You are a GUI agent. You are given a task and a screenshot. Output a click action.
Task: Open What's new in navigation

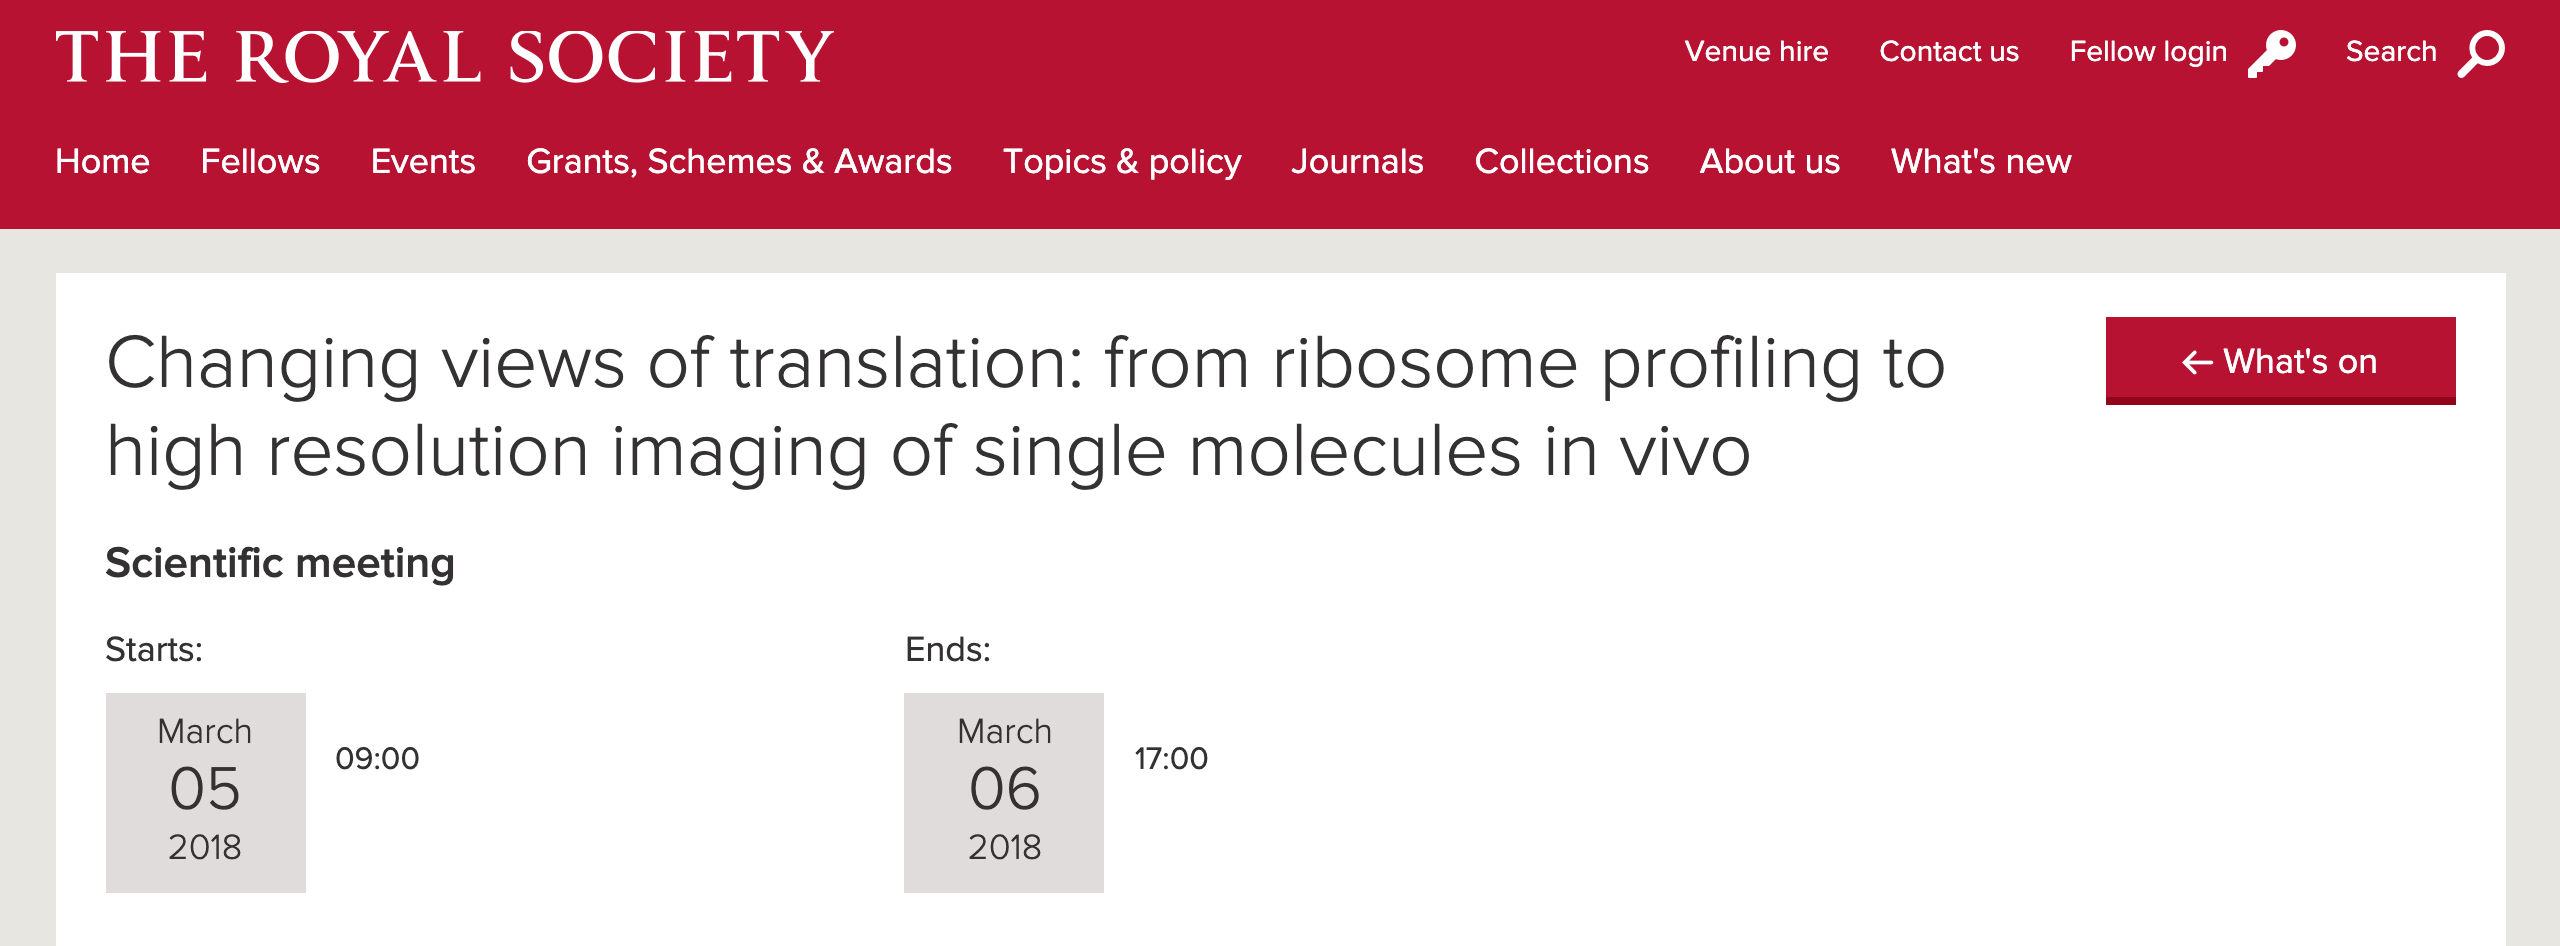(x=1981, y=161)
